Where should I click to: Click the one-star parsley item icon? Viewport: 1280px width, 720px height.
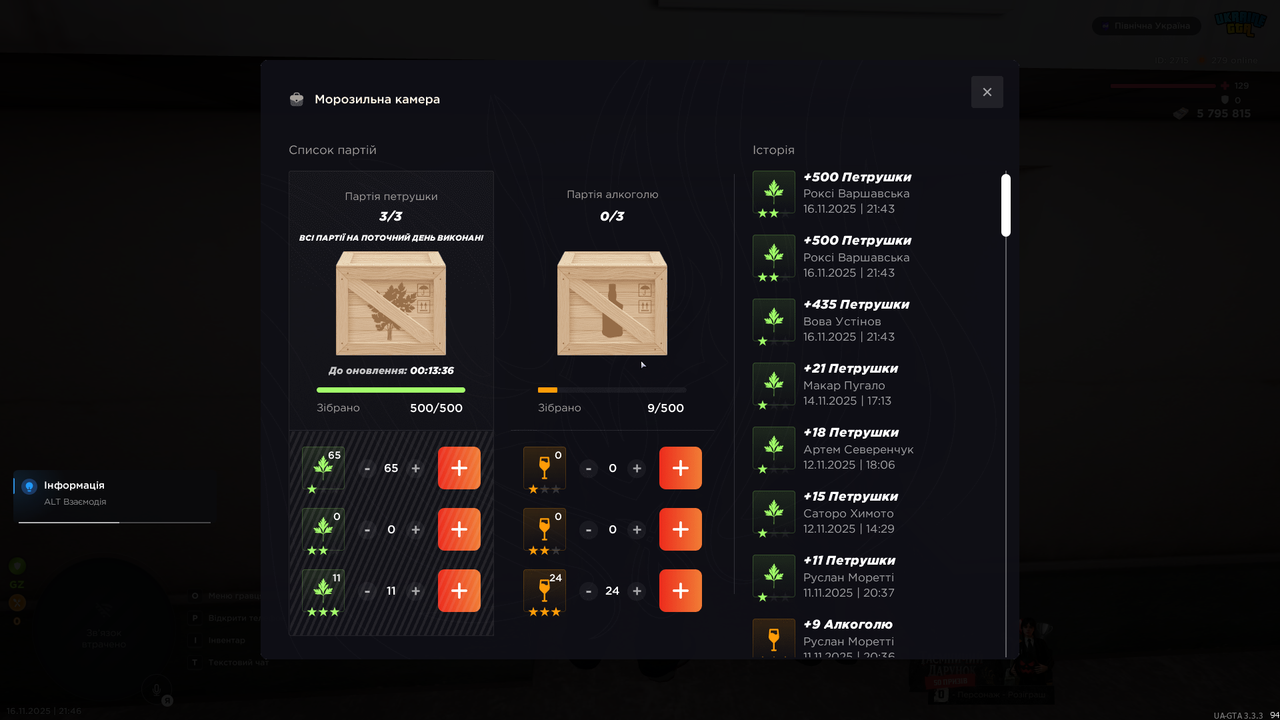tap(323, 467)
